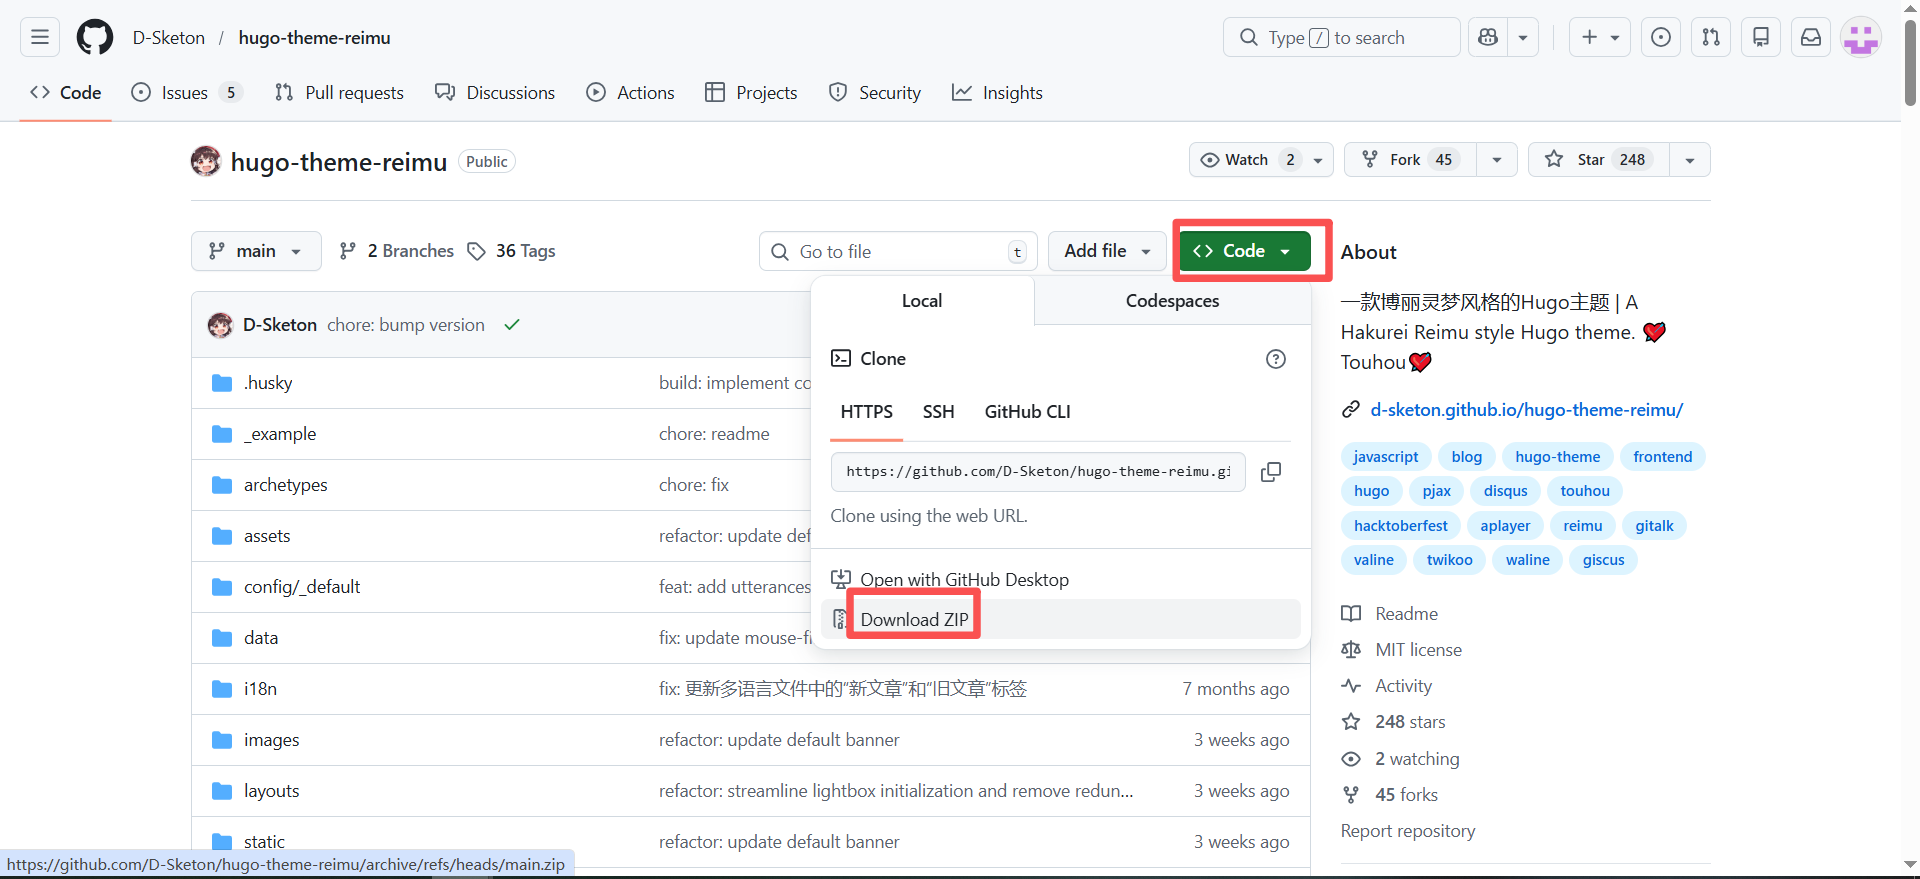This screenshot has height=879, width=1920.
Task: Select the GitHub CLI clone option
Action: click(x=1027, y=412)
